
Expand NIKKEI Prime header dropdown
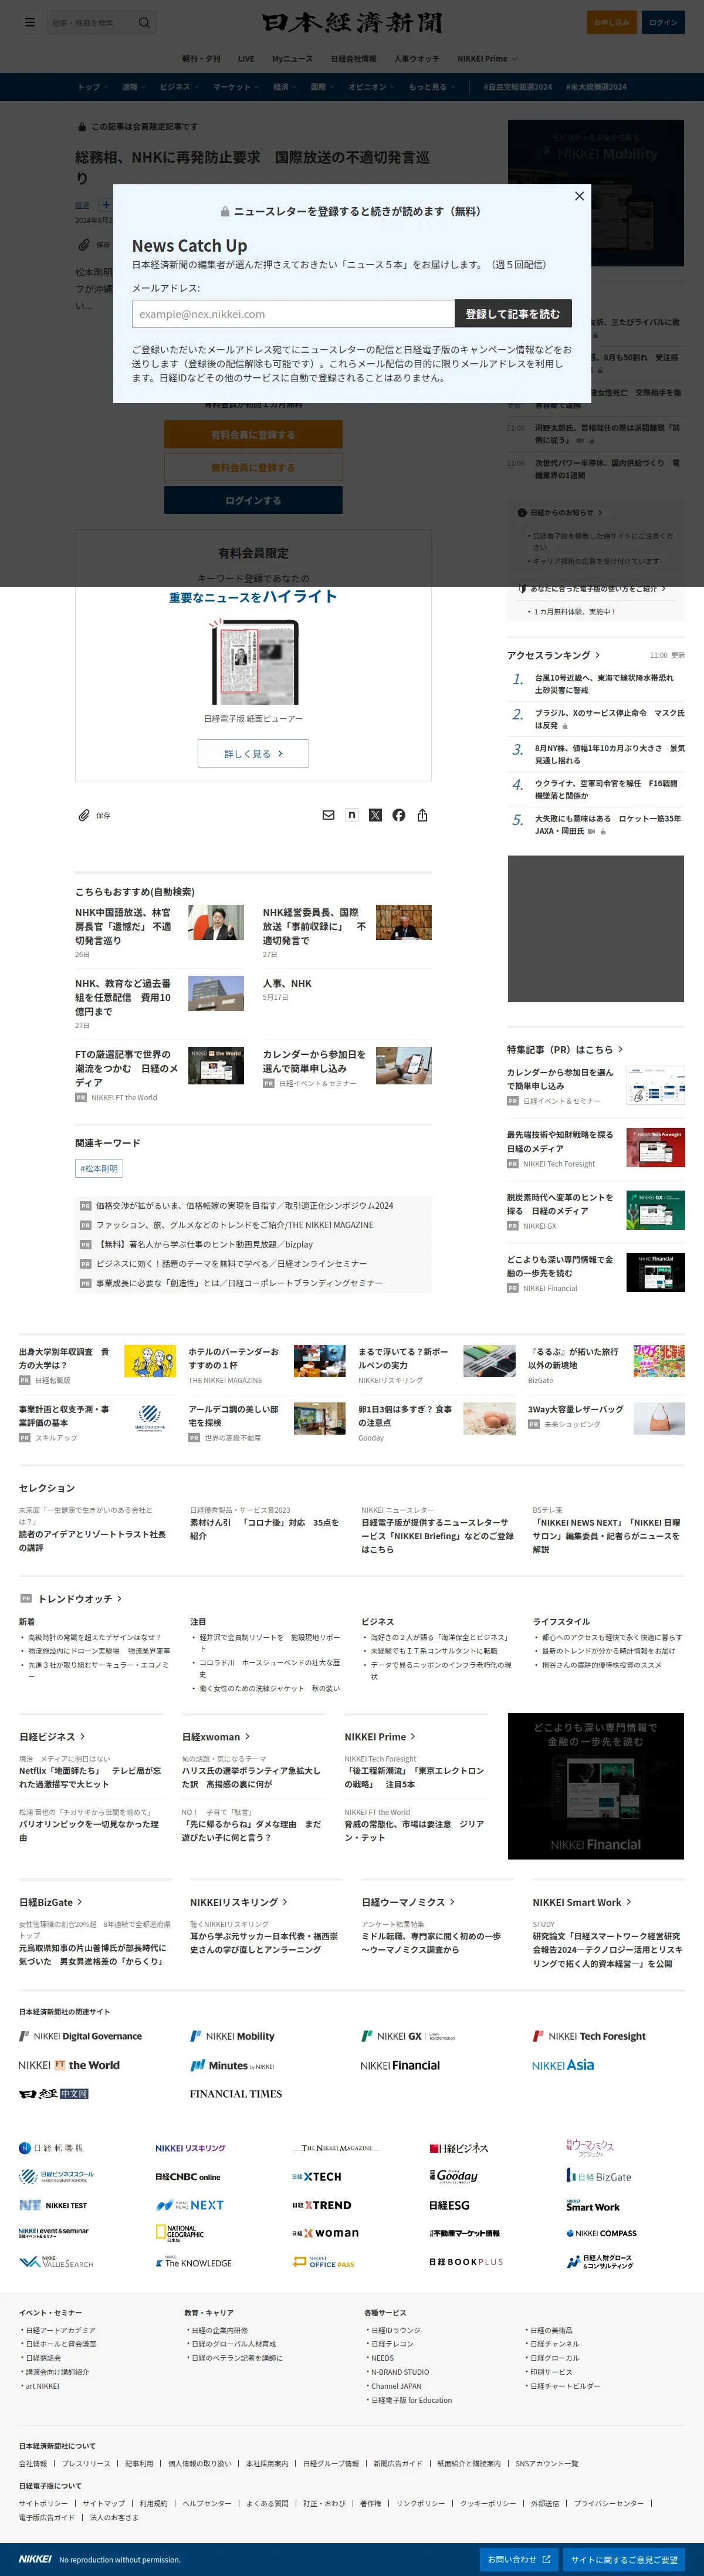click(487, 58)
